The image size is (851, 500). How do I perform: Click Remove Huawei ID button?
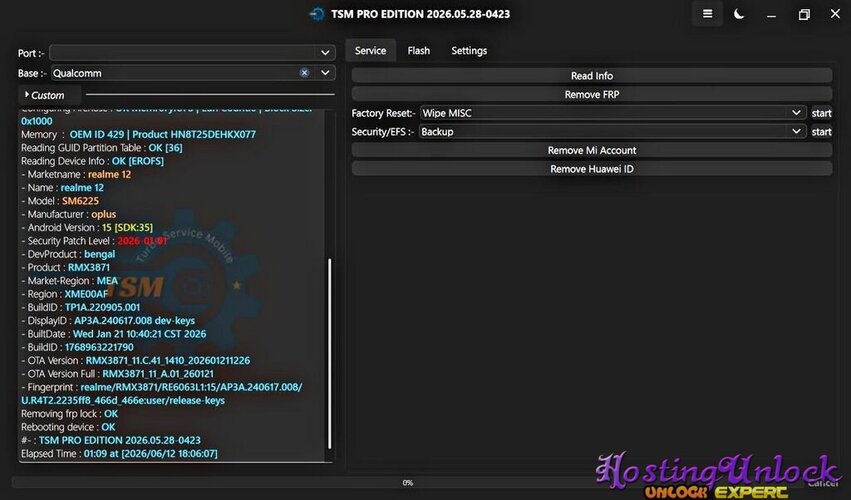point(592,169)
